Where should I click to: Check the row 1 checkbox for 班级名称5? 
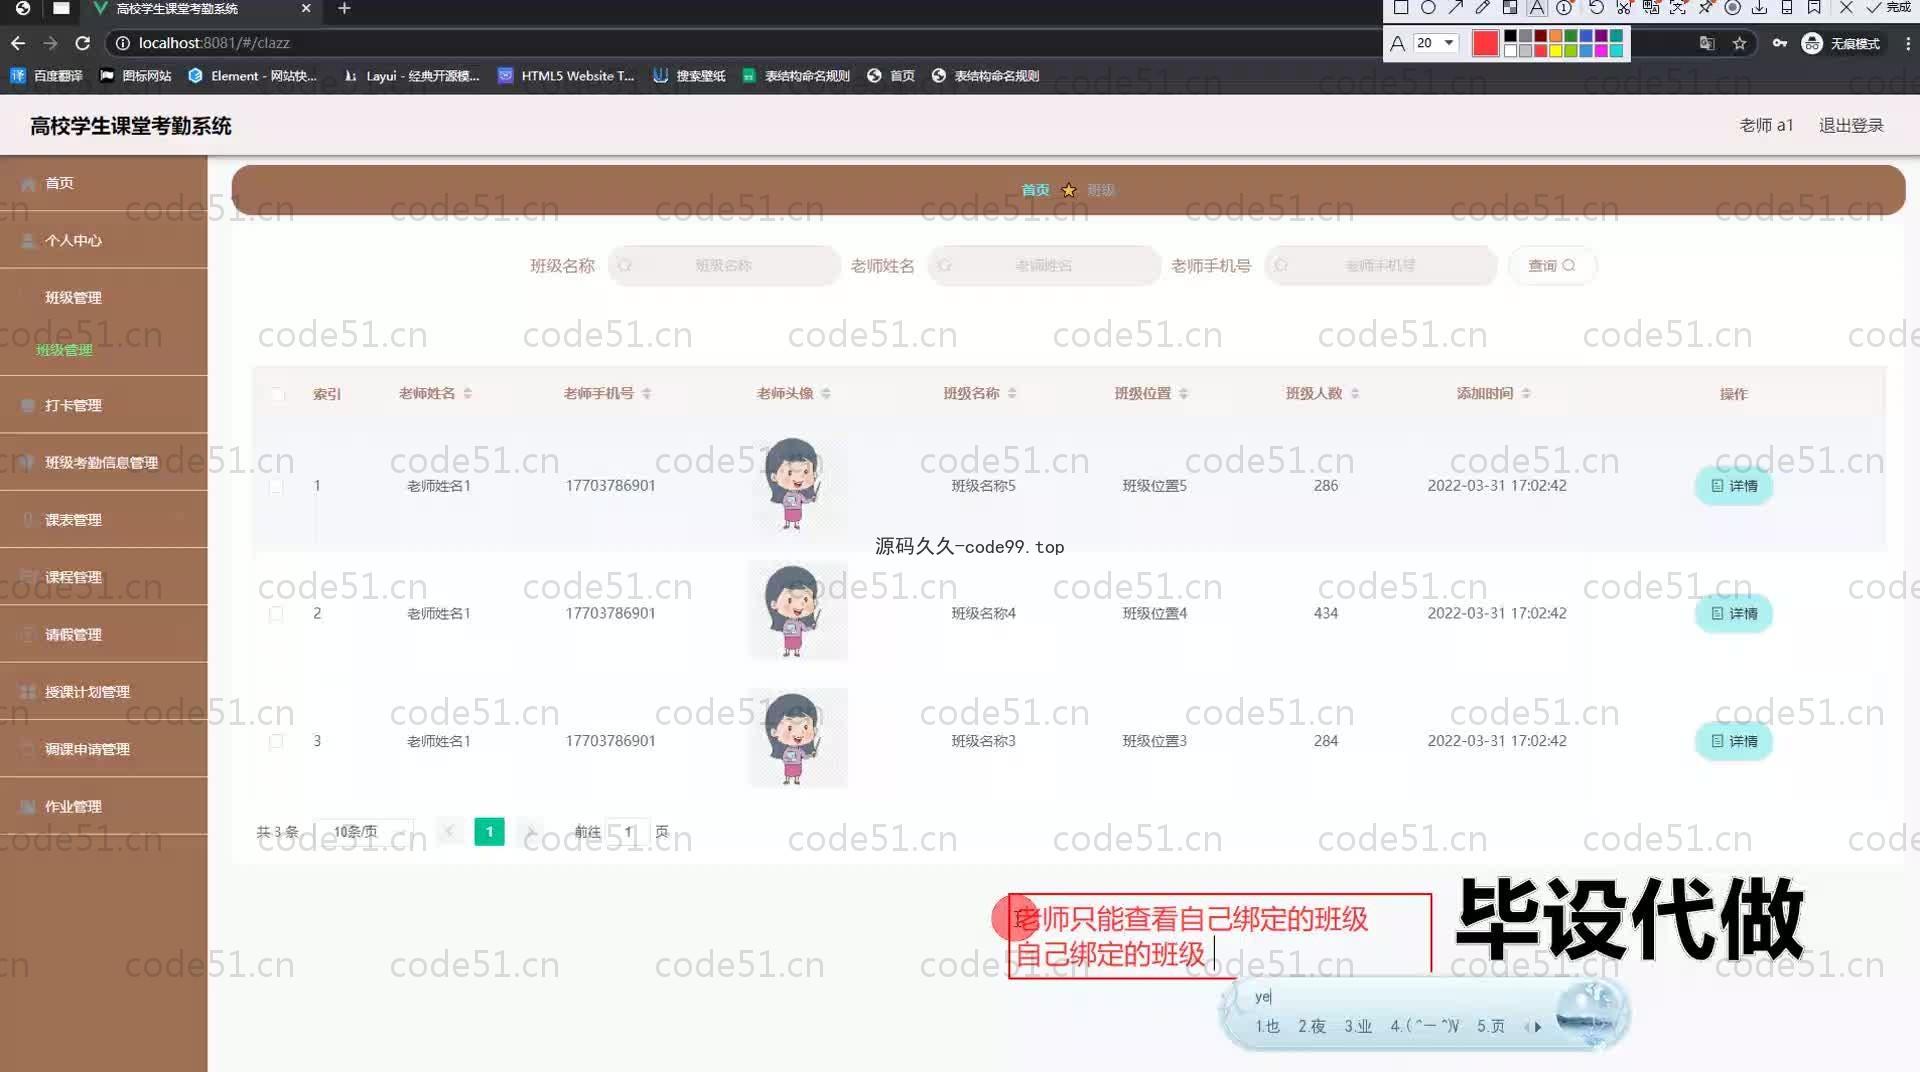[276, 486]
